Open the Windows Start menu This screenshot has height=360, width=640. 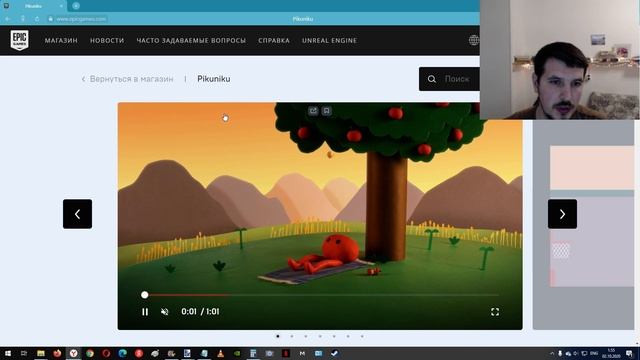[8, 353]
